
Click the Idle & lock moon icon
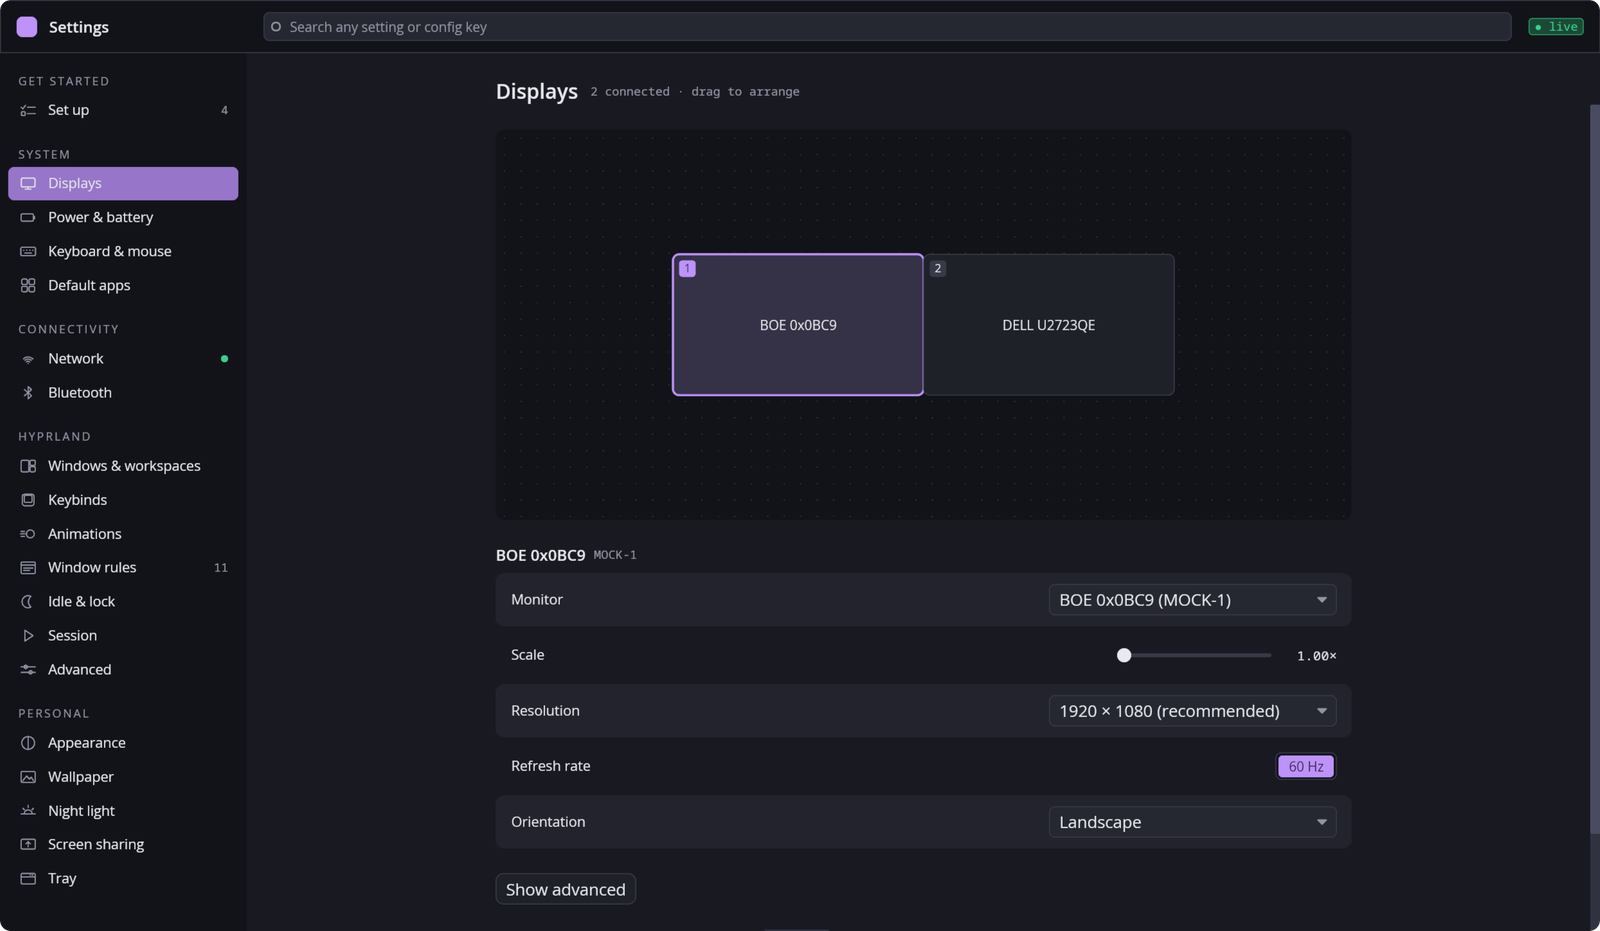28,602
